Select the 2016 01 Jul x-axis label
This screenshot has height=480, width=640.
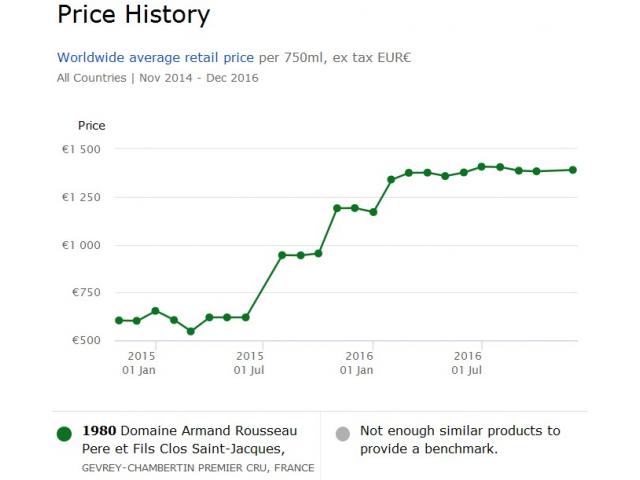click(x=468, y=362)
